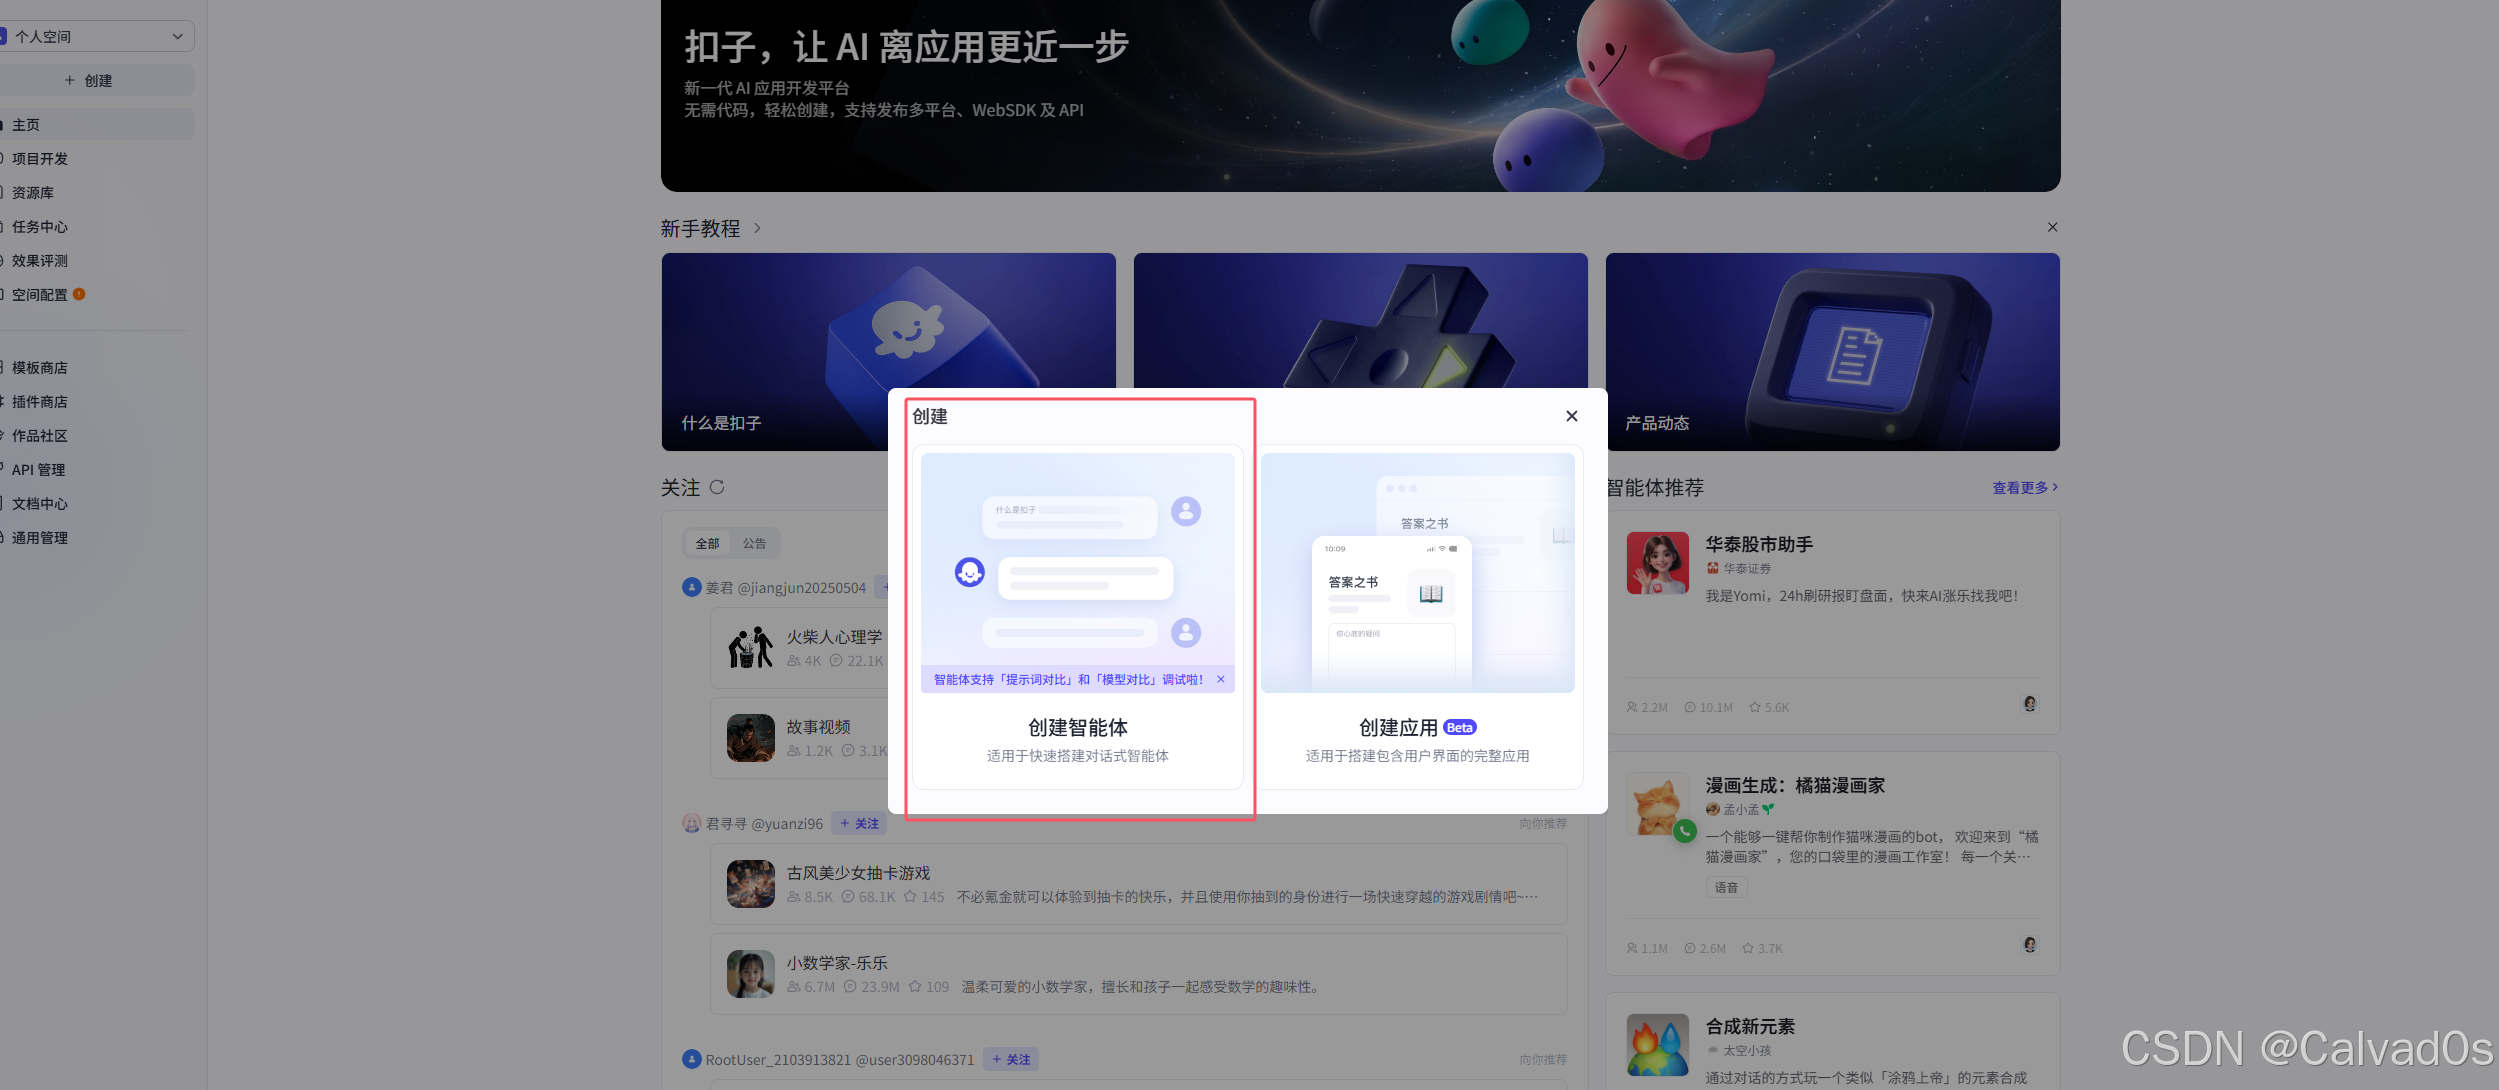Click the 小数学家-乐乐 avatar
The height and width of the screenshot is (1090, 2499).
750,974
